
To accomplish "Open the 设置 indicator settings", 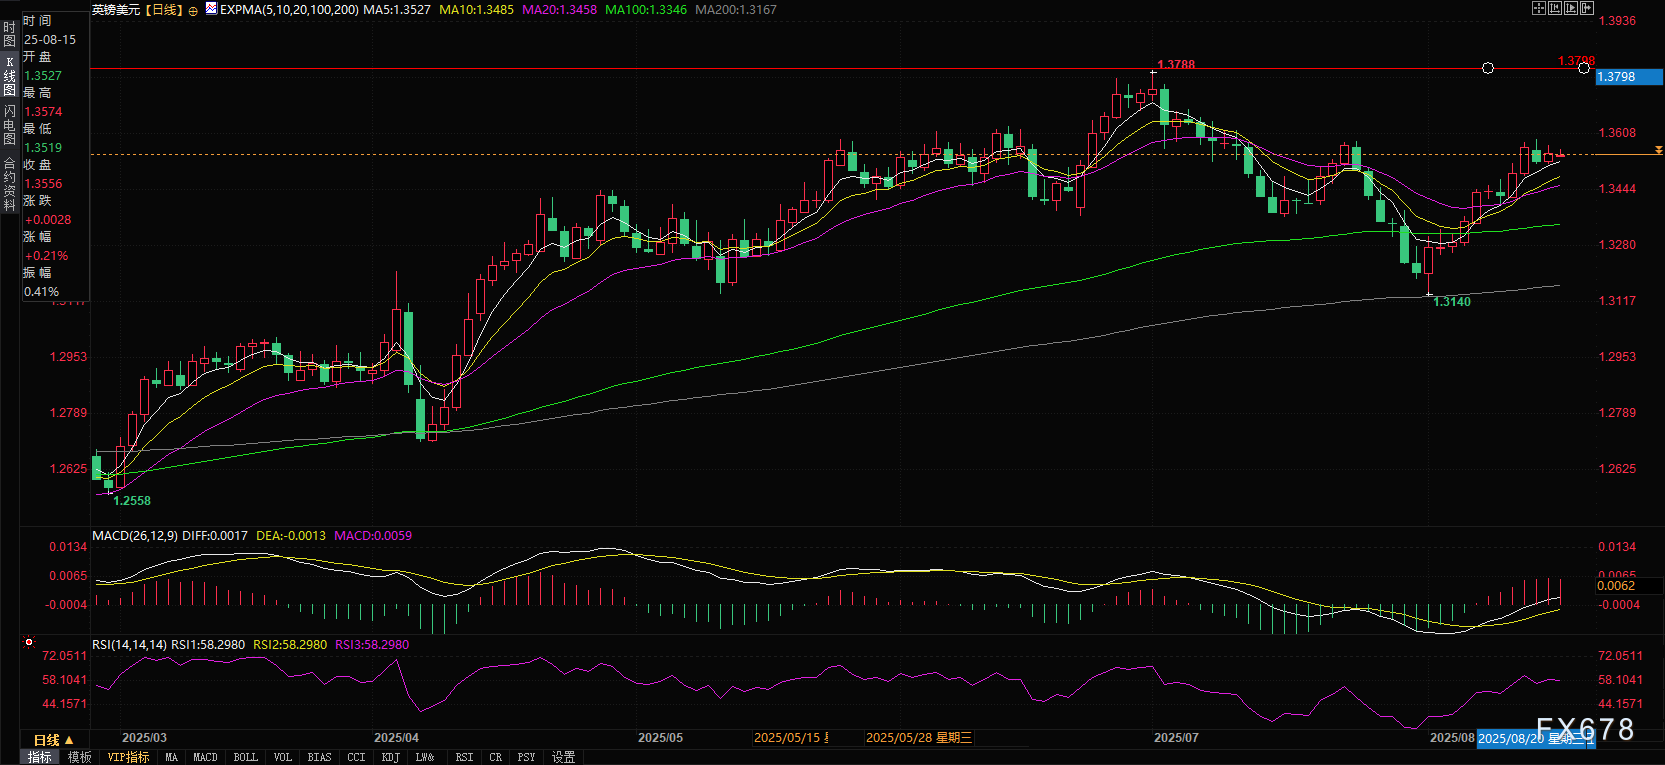I will coord(563,758).
